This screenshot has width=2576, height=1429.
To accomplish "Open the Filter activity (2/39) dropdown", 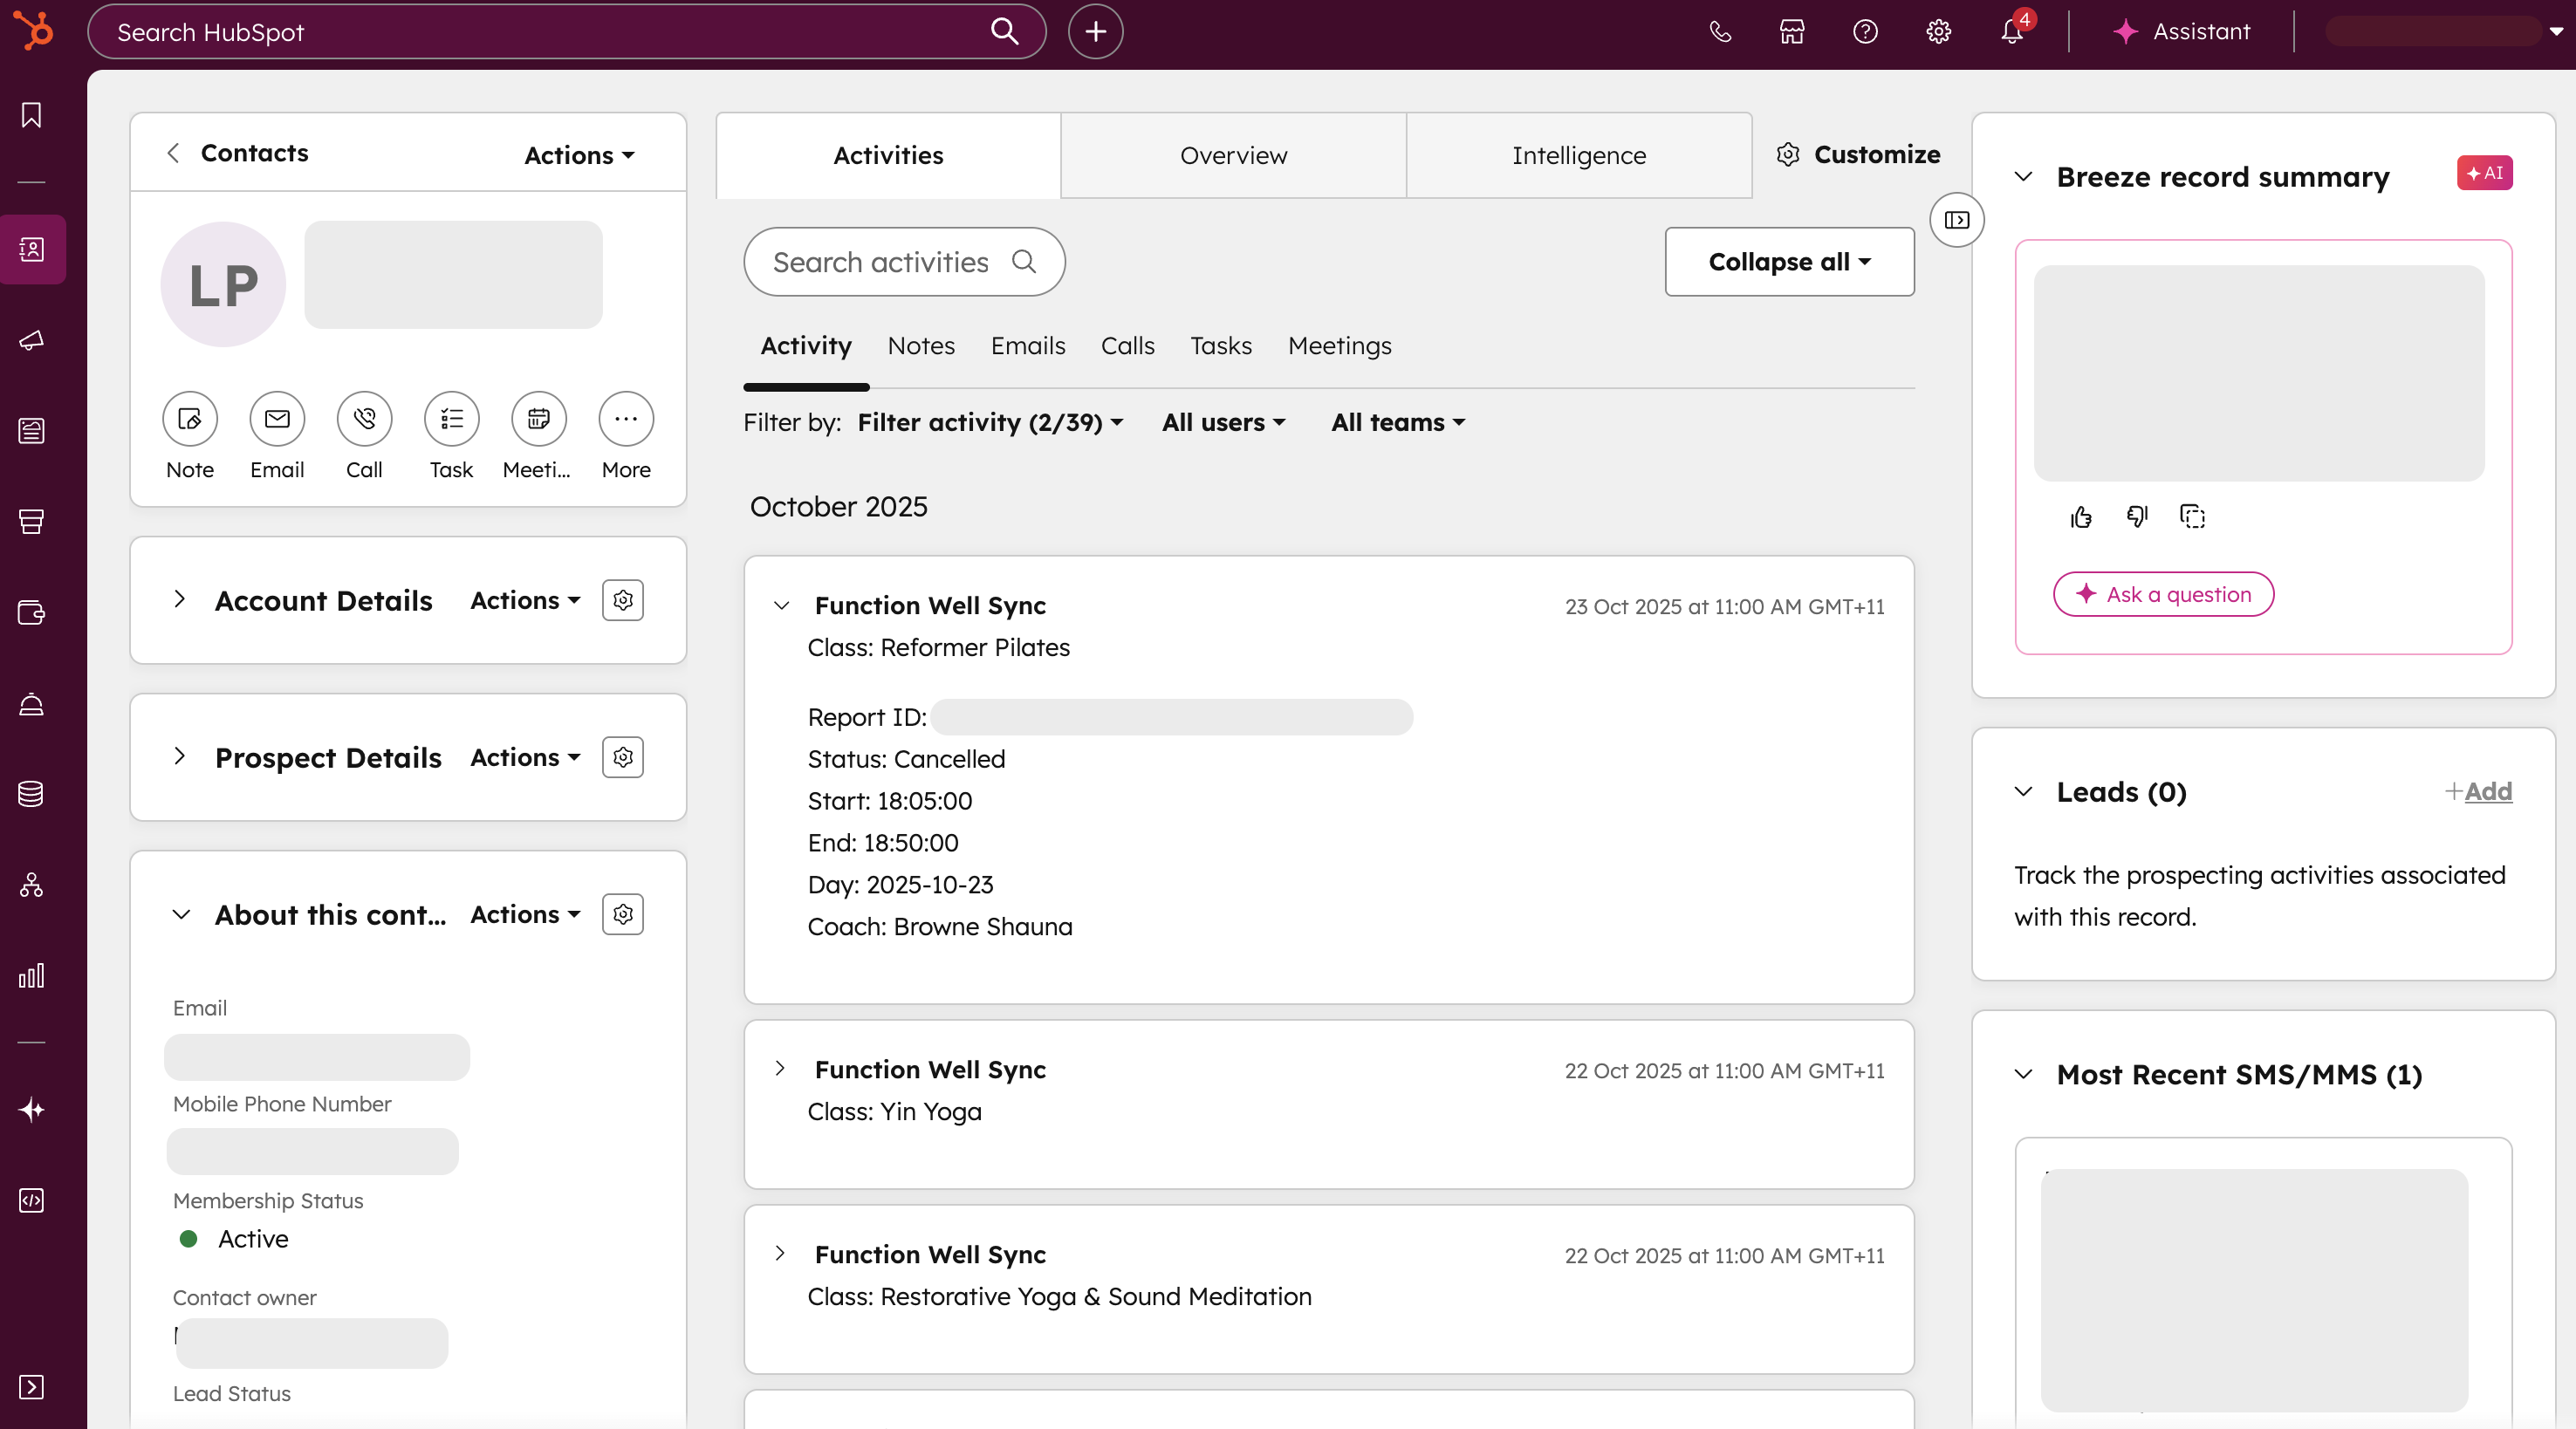I will coord(989,423).
